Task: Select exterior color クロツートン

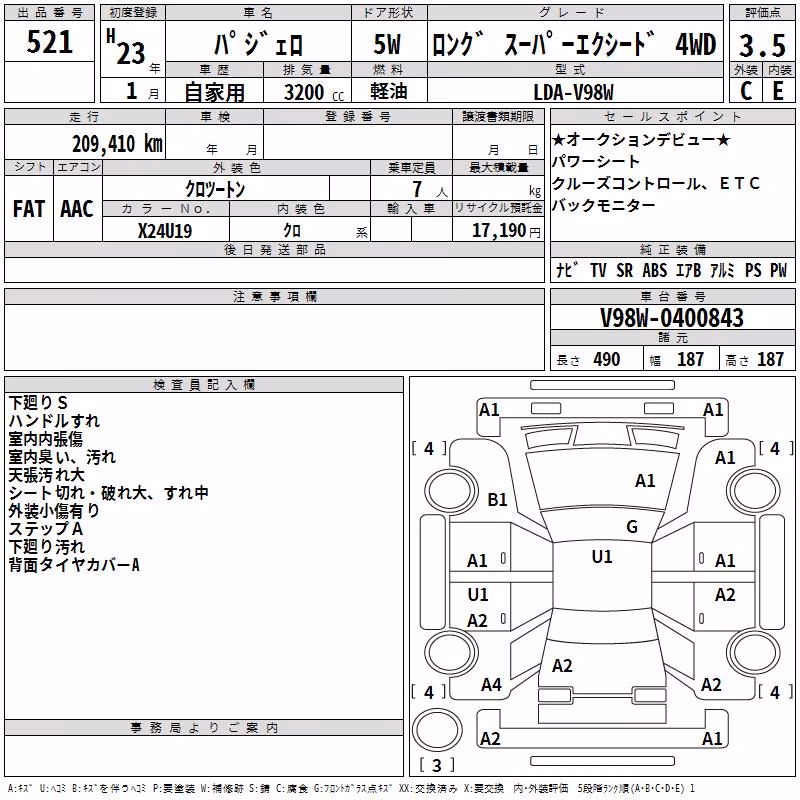Action: pyautogui.click(x=215, y=189)
